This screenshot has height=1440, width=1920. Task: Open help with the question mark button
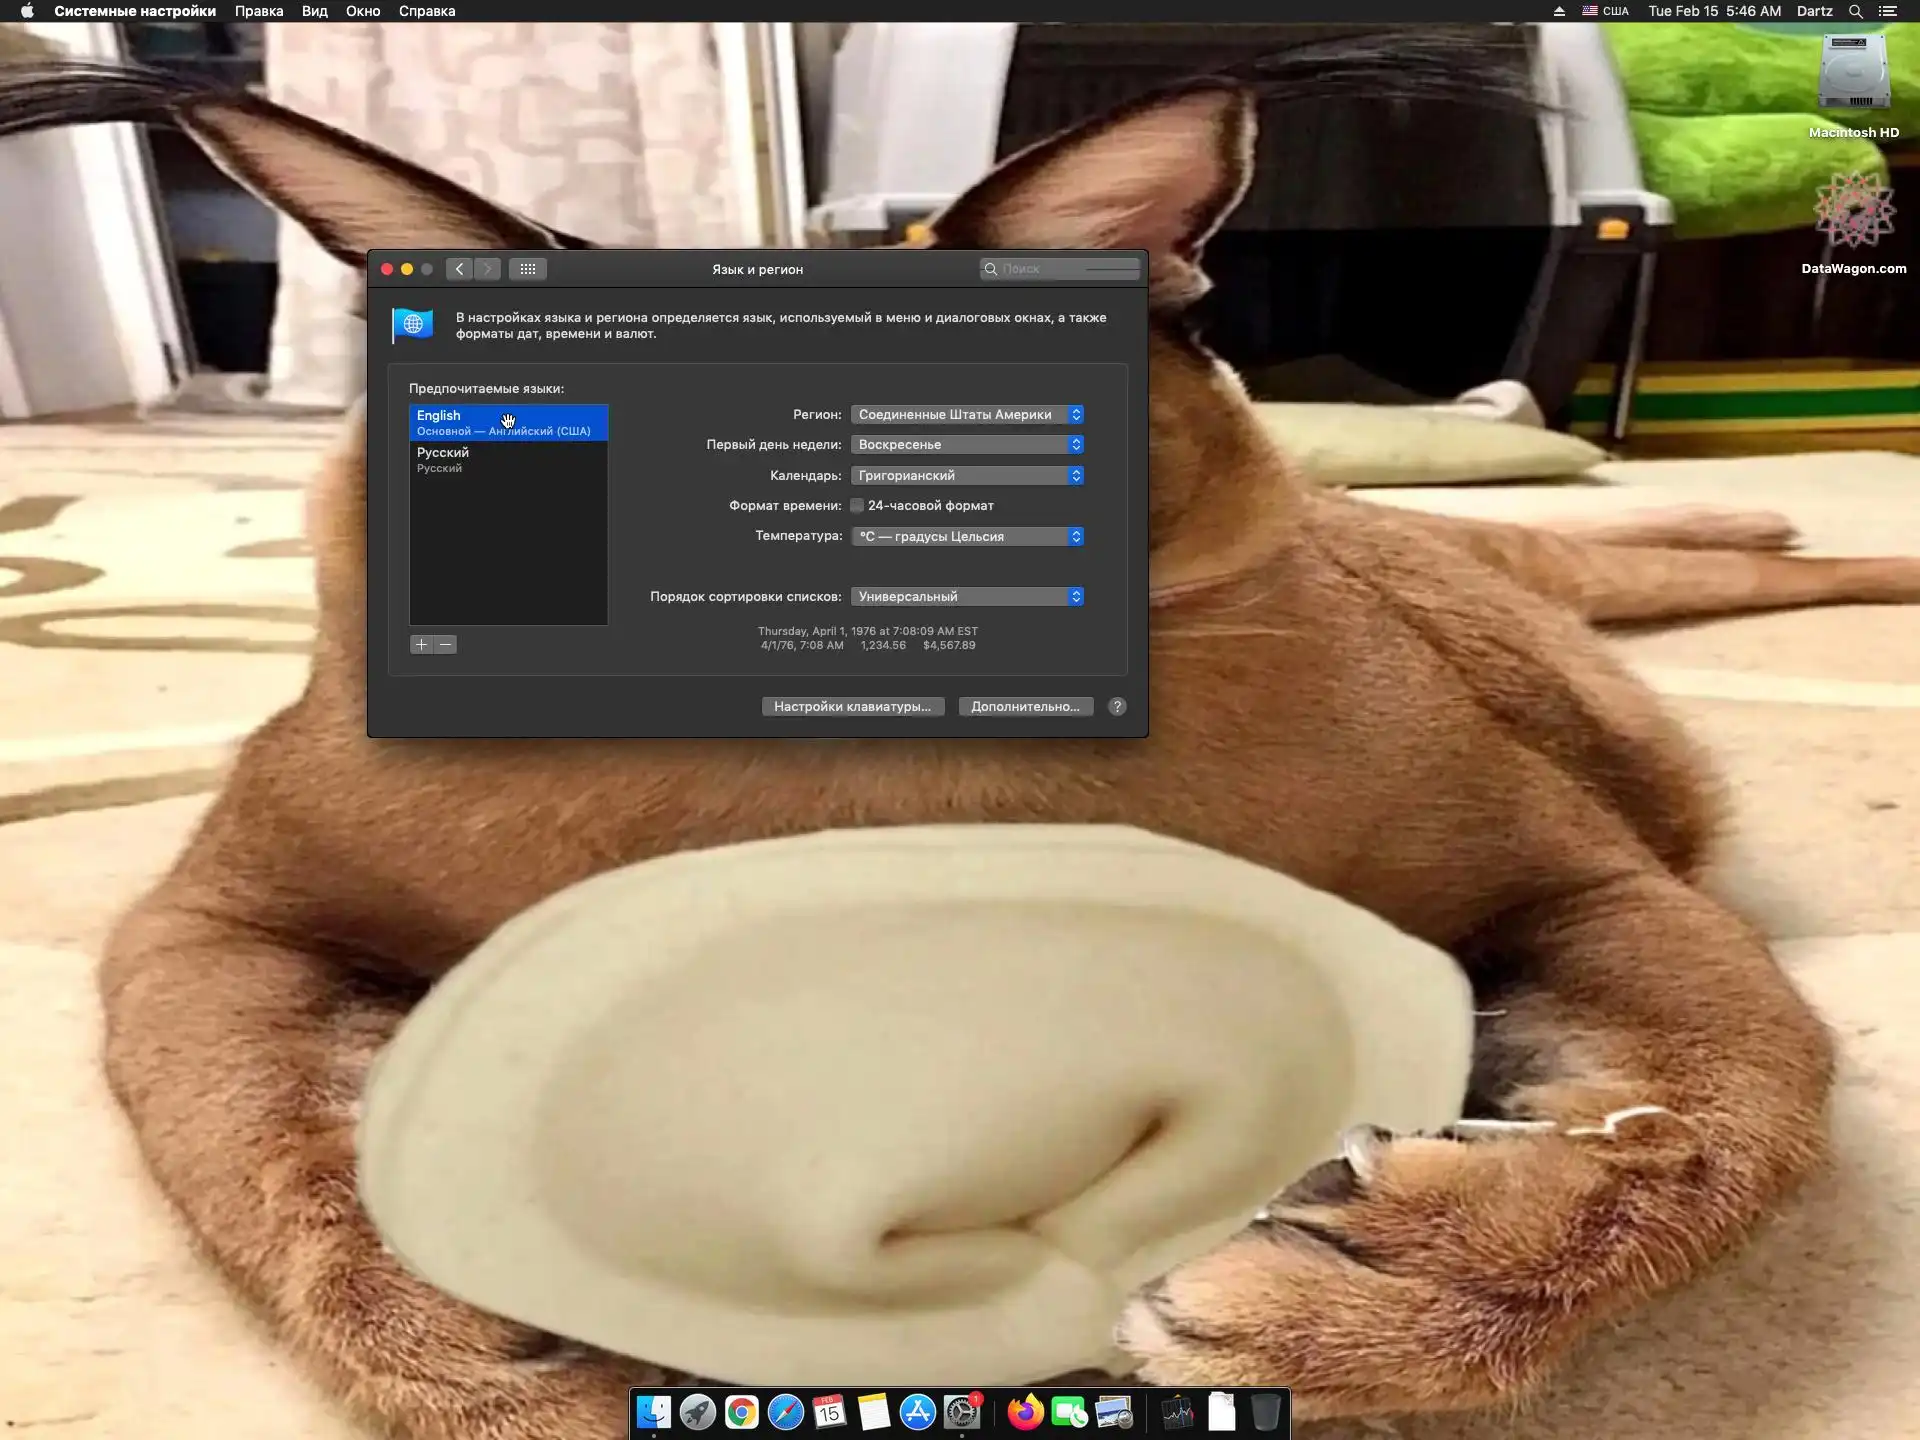(x=1117, y=706)
